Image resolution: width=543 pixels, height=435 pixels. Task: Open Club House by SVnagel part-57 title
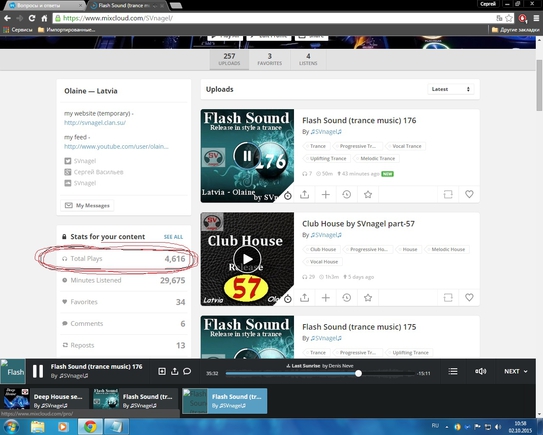tap(358, 224)
